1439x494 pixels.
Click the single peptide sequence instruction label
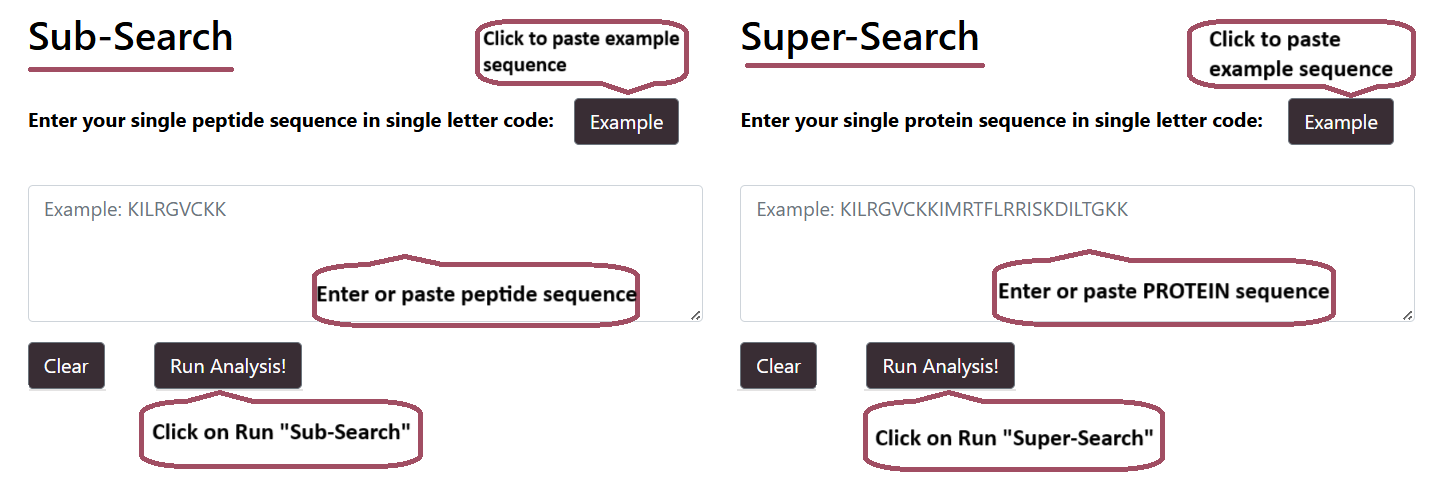(x=291, y=121)
